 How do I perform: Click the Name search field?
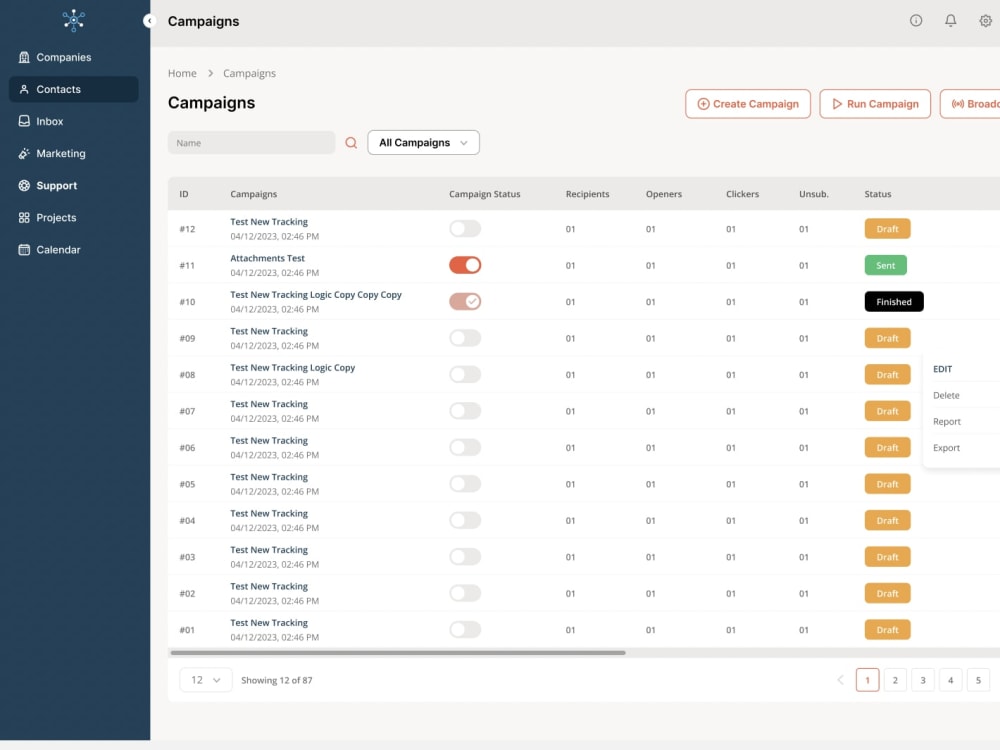(x=251, y=143)
